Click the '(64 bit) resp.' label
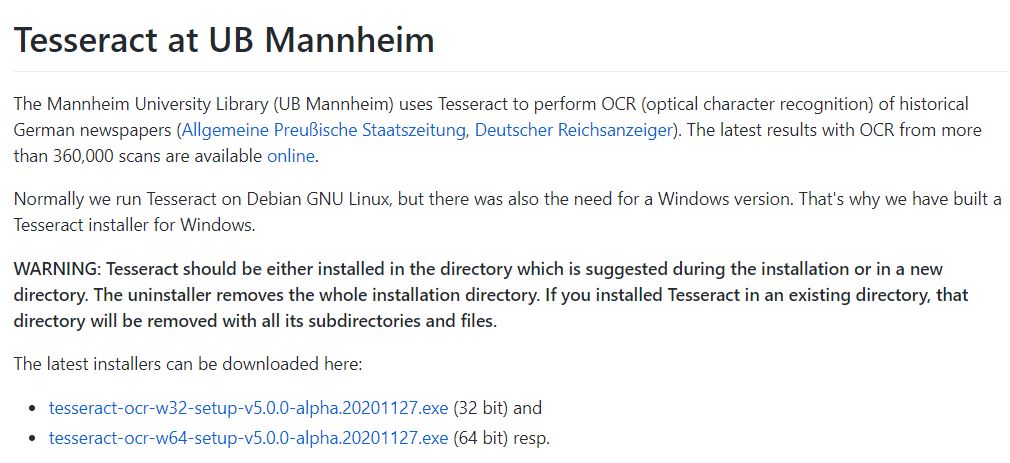 click(502, 438)
